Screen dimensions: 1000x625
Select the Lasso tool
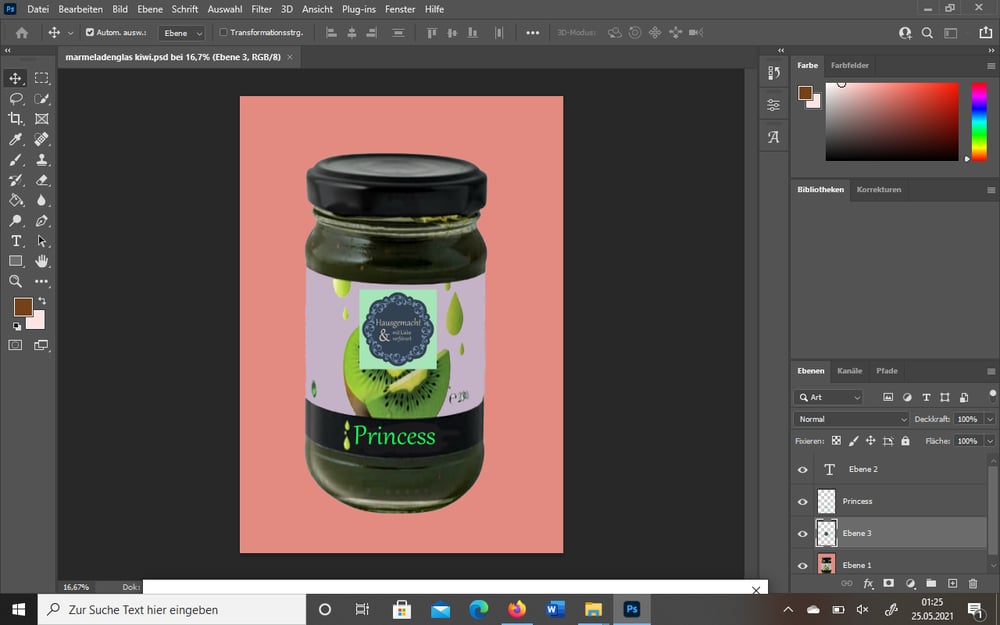coord(15,98)
